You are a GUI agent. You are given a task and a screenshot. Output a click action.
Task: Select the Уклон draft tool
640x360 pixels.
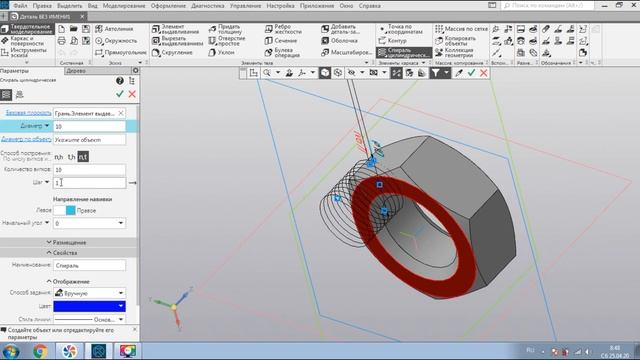(221, 53)
